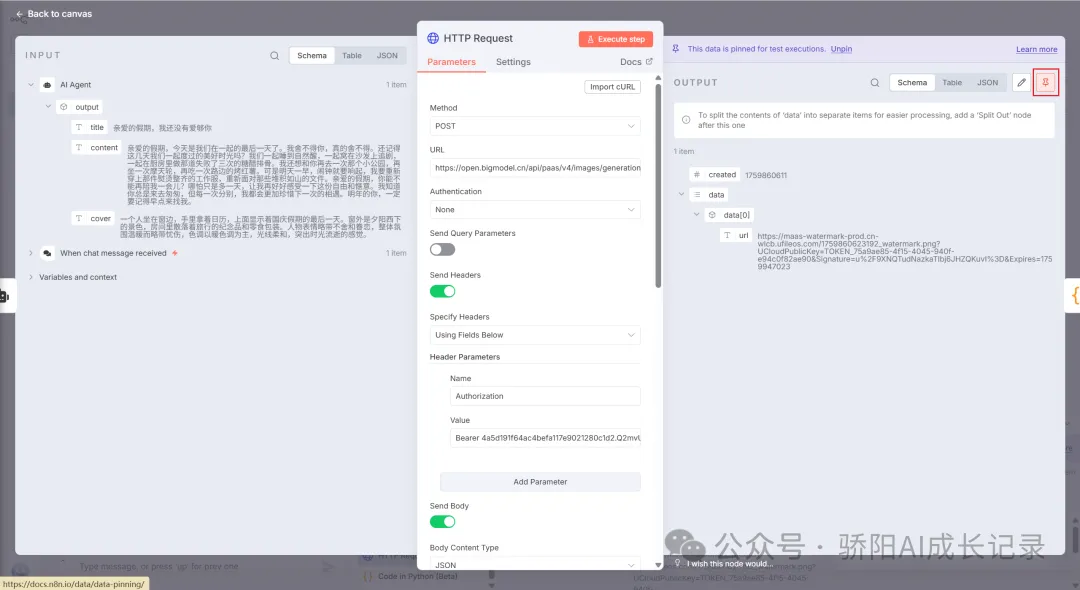Disable the Send Body switch

pyautogui.click(x=442, y=522)
